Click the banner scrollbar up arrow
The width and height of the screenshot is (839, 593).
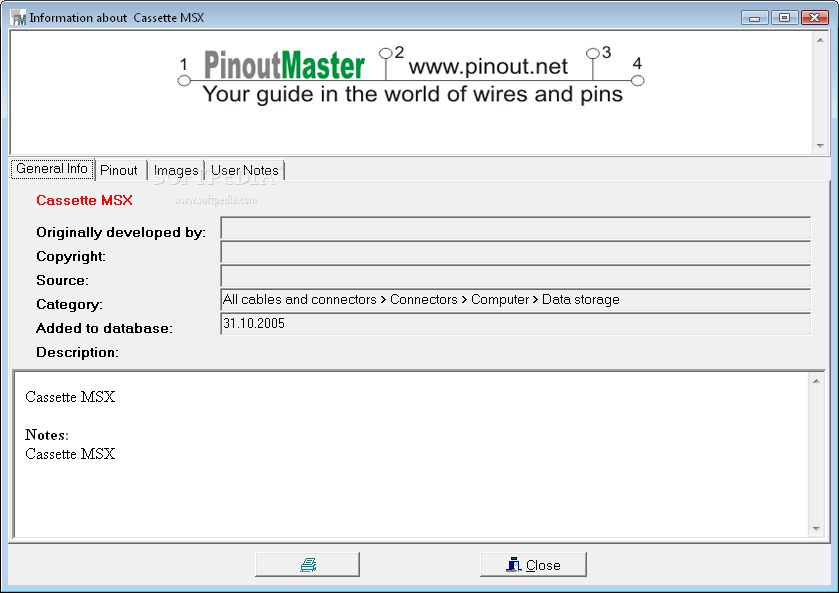[820, 40]
